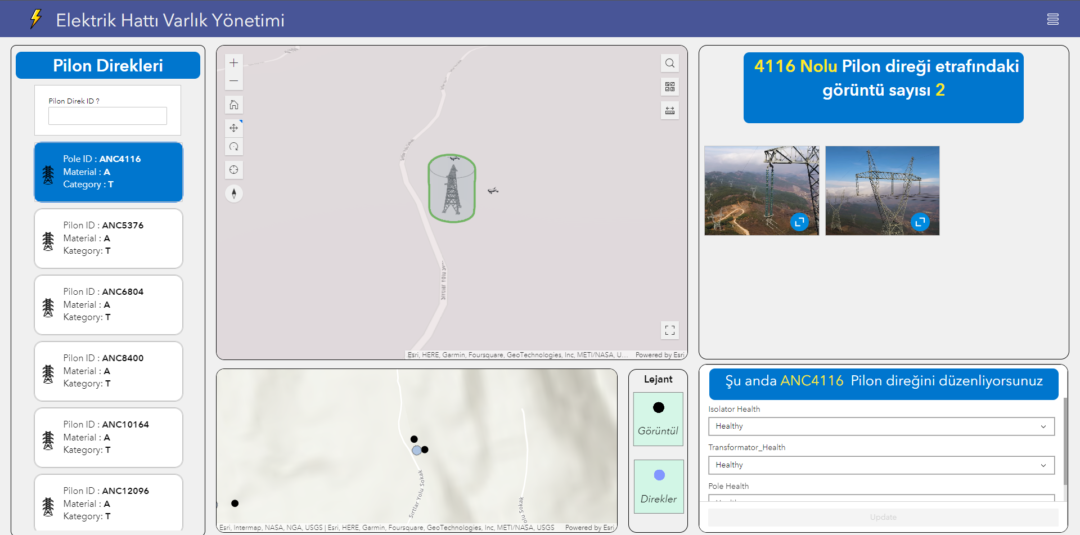
Task: Click the Lejant heading
Action: [658, 379]
